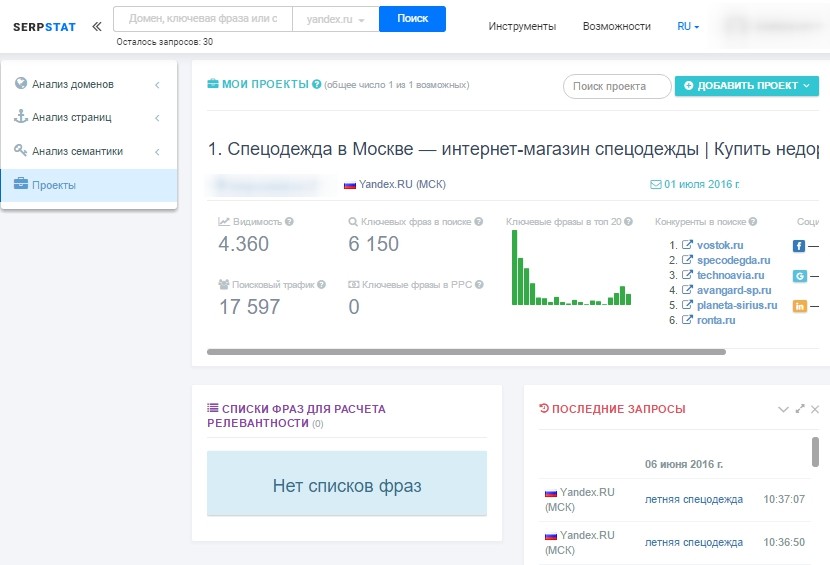Open competitor vostok.ru link
The image size is (830, 565).
coord(720,245)
